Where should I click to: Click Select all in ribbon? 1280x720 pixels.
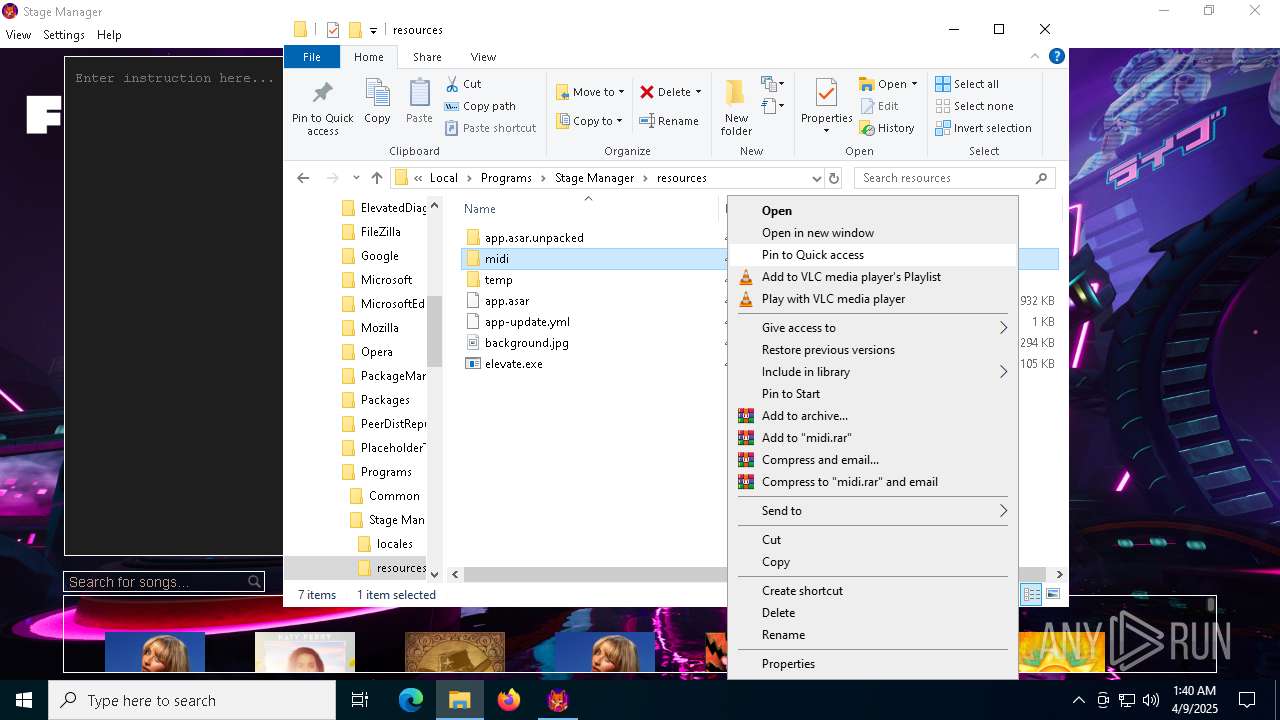click(967, 84)
